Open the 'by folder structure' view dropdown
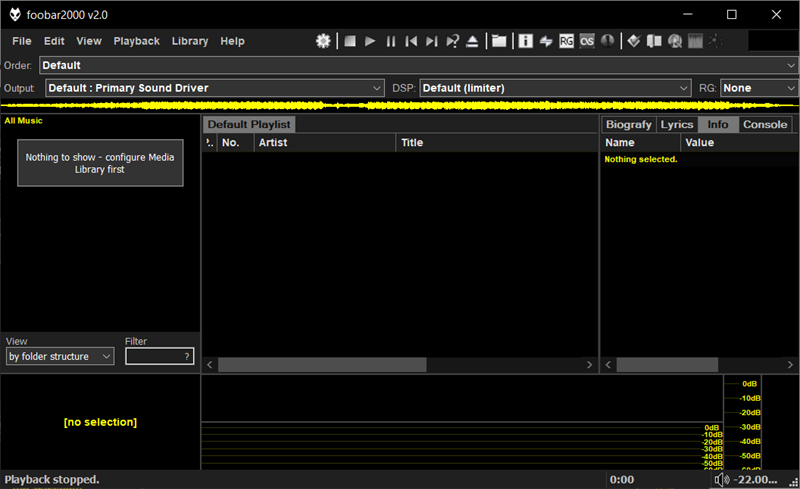The width and height of the screenshot is (800, 489). click(60, 356)
